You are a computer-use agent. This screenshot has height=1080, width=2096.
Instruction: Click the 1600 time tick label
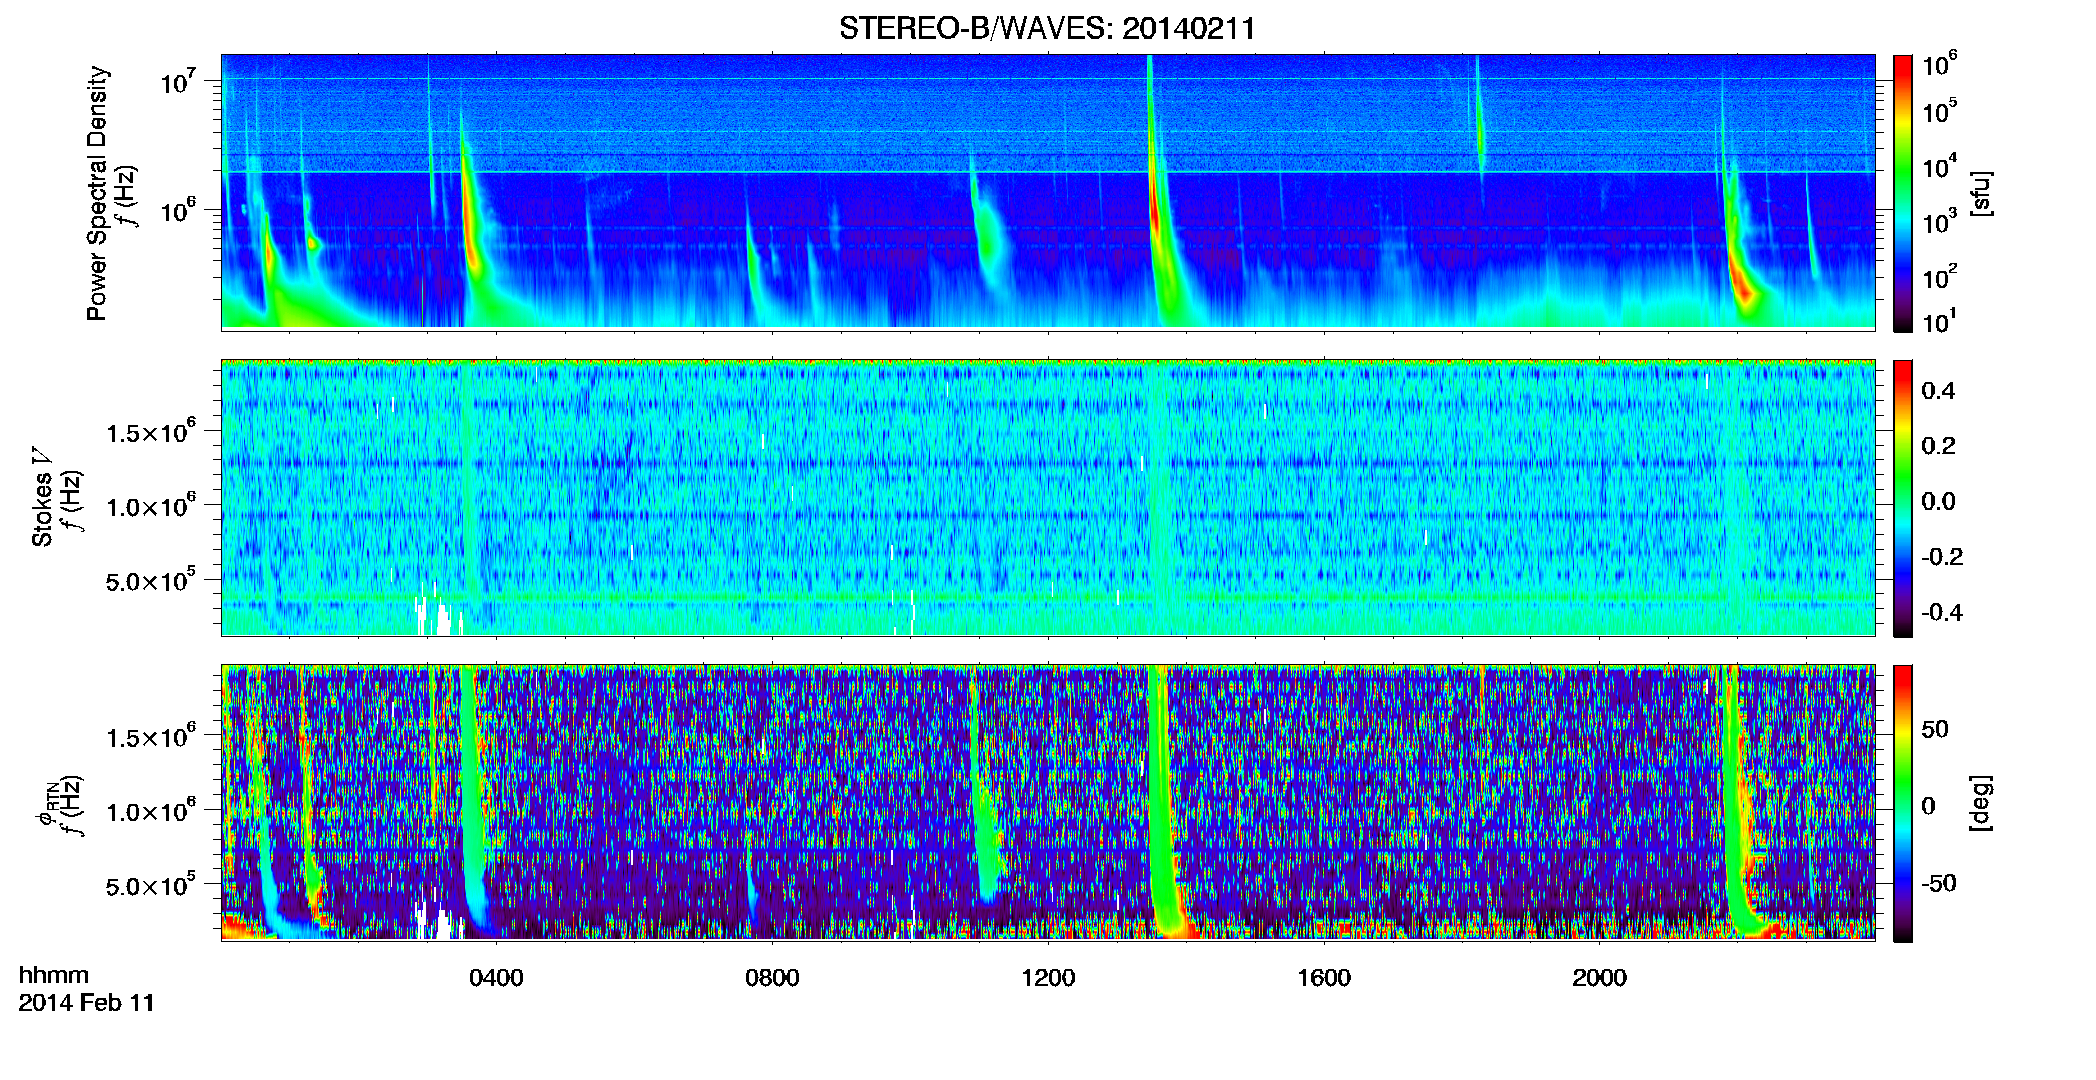pyautogui.click(x=1324, y=978)
